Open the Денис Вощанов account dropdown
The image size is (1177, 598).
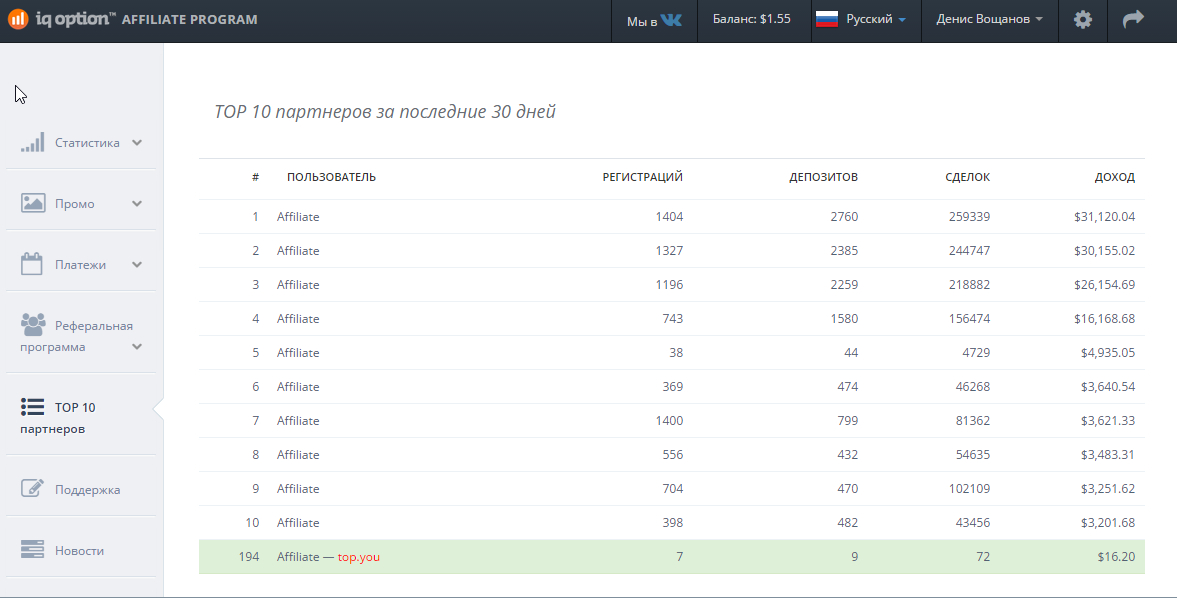coord(989,20)
